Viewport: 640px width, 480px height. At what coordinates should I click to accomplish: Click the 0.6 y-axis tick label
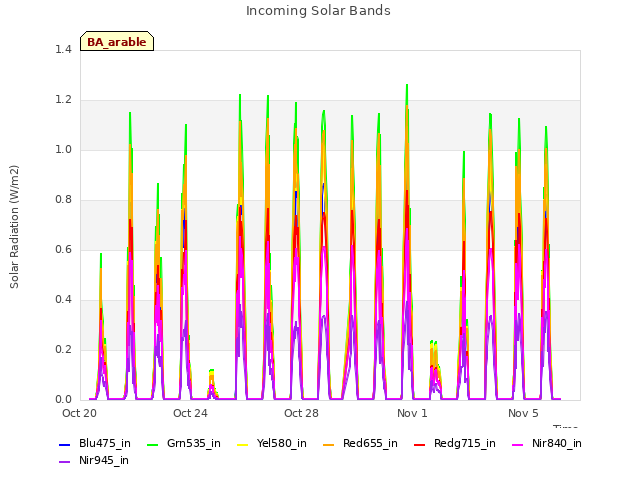(63, 250)
